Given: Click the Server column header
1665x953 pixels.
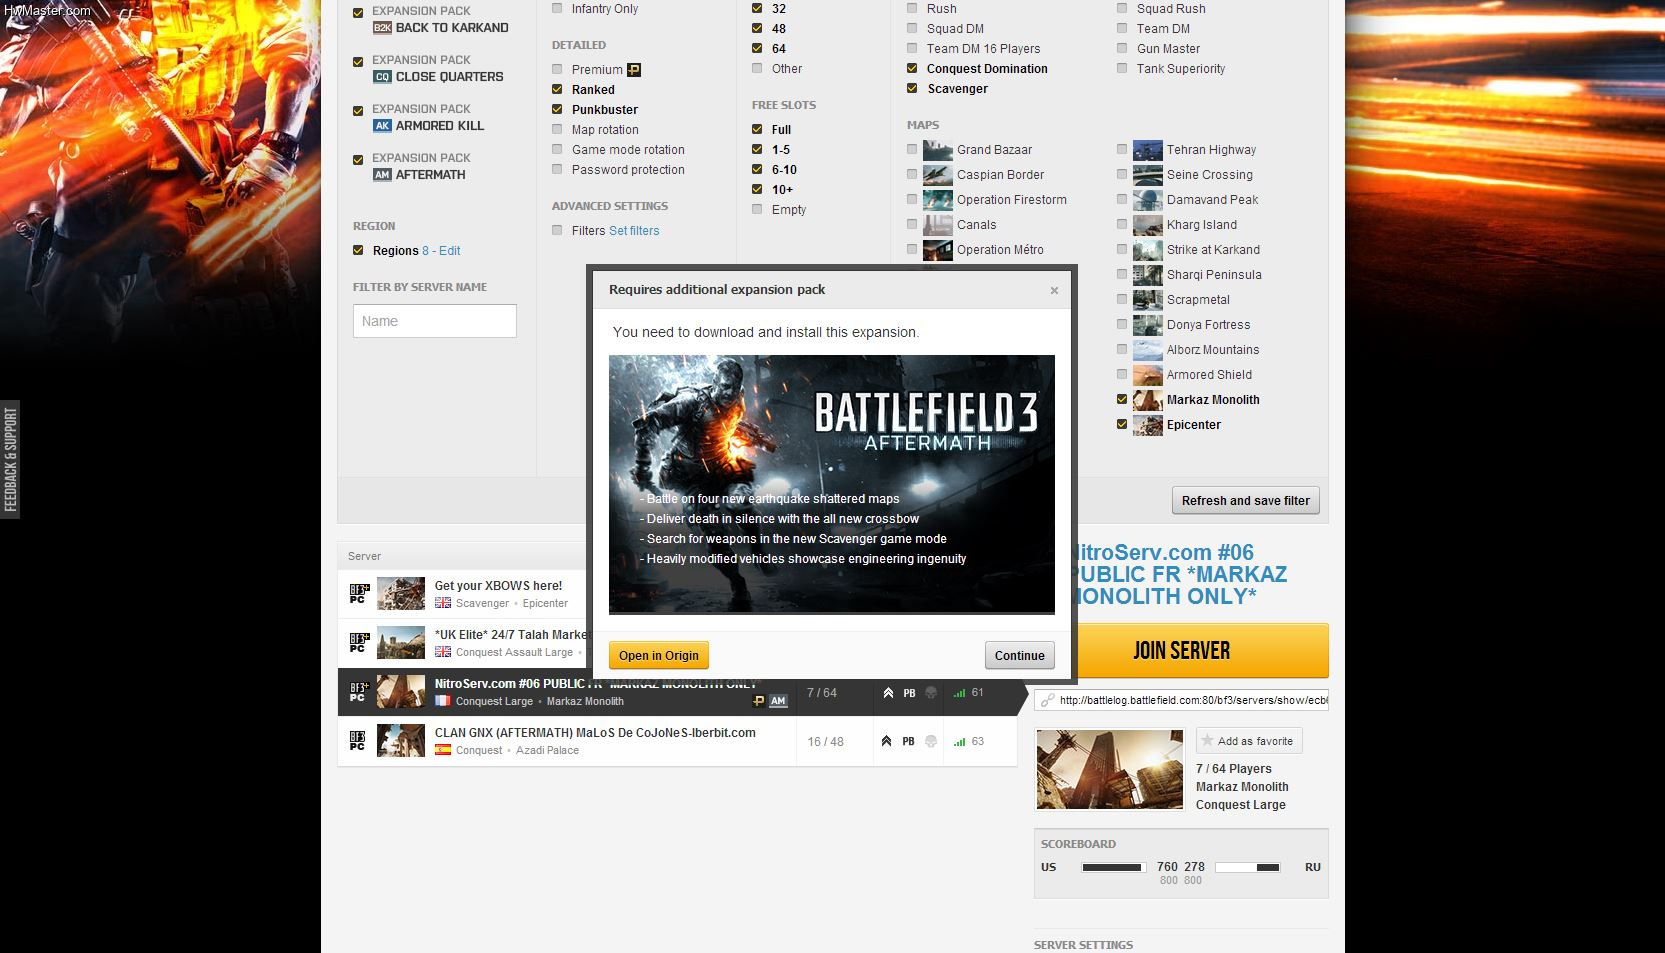Looking at the screenshot, I should pos(364,556).
